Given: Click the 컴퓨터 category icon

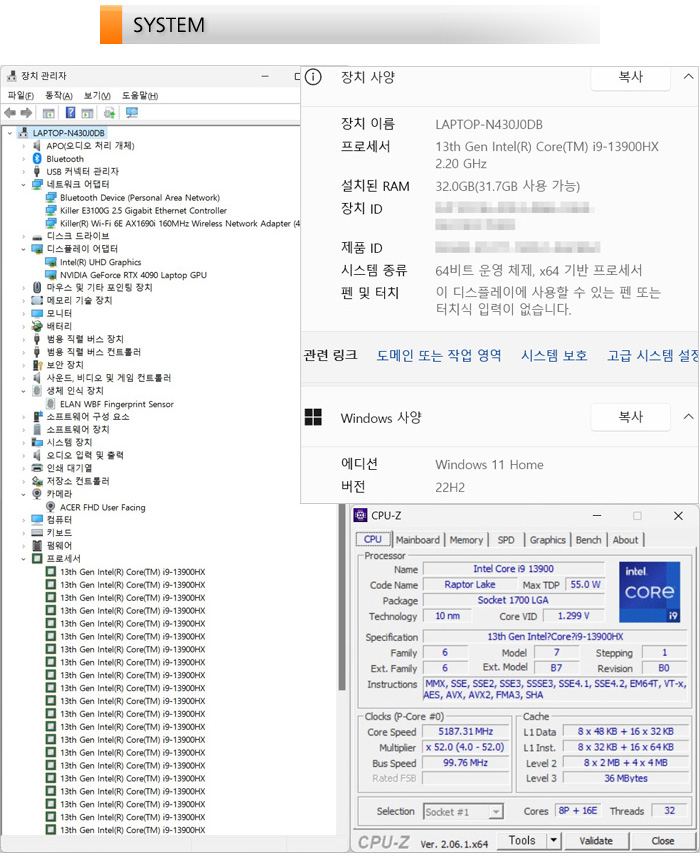Looking at the screenshot, I should [37, 520].
